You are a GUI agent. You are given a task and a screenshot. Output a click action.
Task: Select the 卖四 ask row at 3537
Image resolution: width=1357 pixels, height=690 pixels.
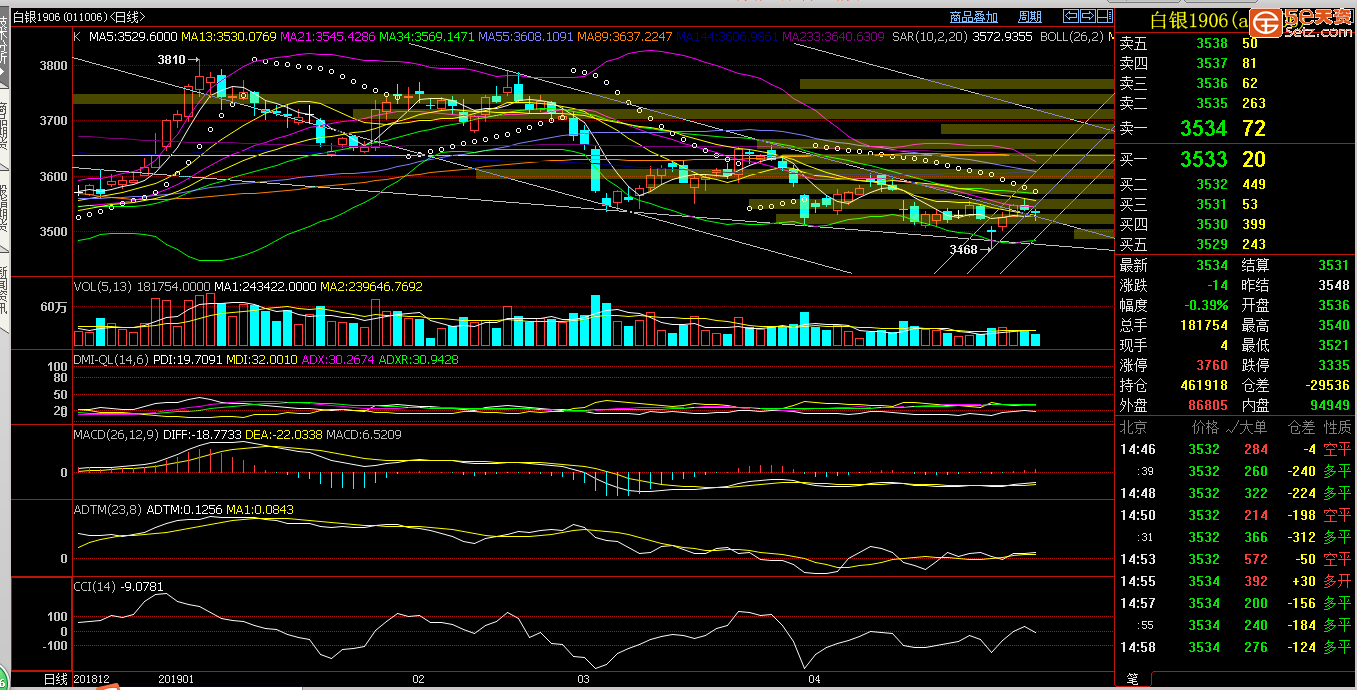[x=1235, y=63]
